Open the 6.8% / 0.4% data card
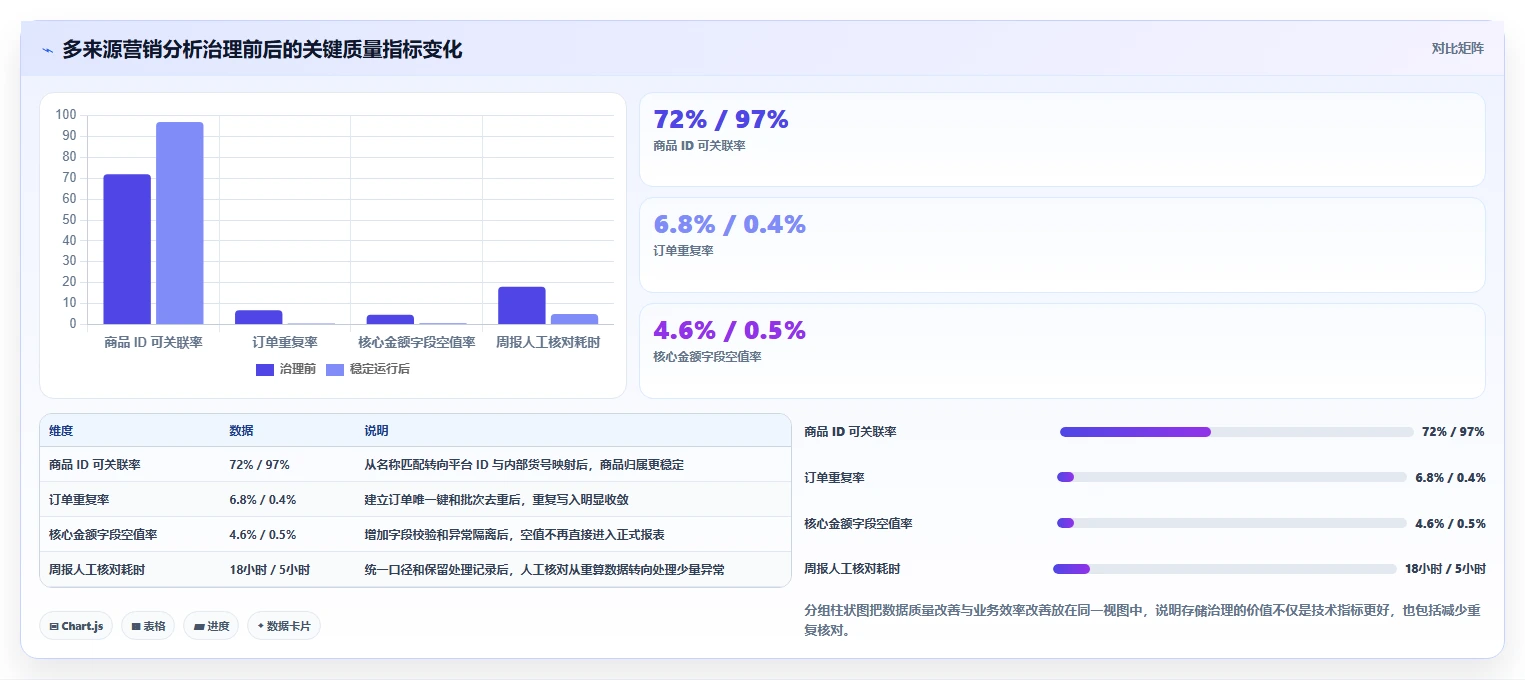Screen dimensions: 1525x680 click(x=1062, y=245)
